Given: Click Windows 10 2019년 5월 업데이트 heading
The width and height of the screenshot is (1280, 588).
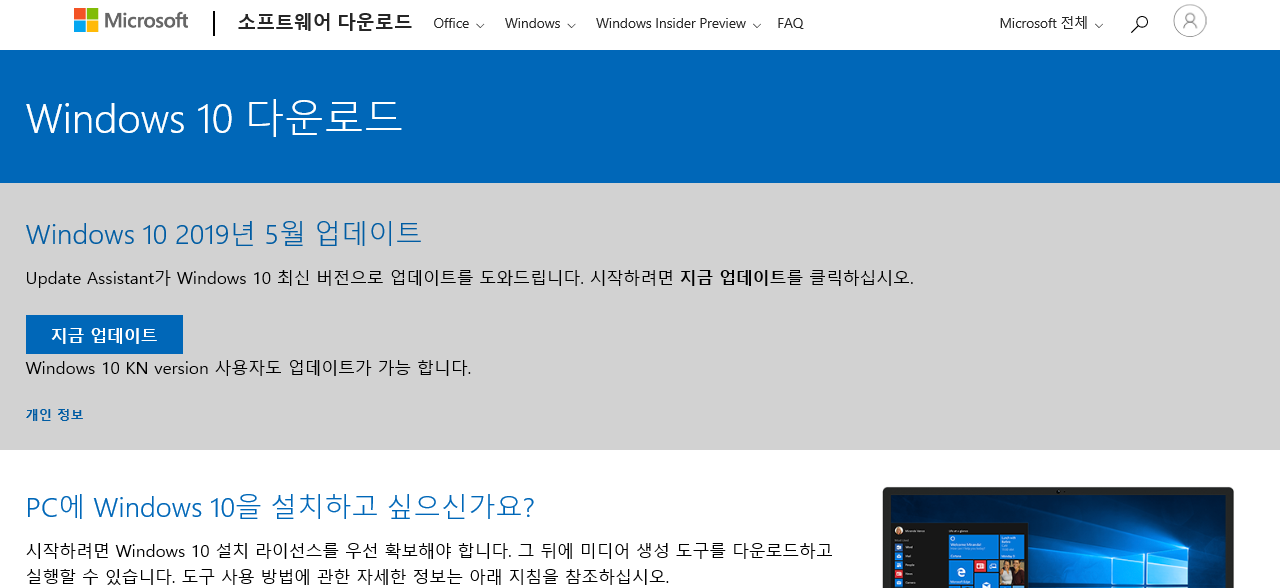Looking at the screenshot, I should click(224, 234).
